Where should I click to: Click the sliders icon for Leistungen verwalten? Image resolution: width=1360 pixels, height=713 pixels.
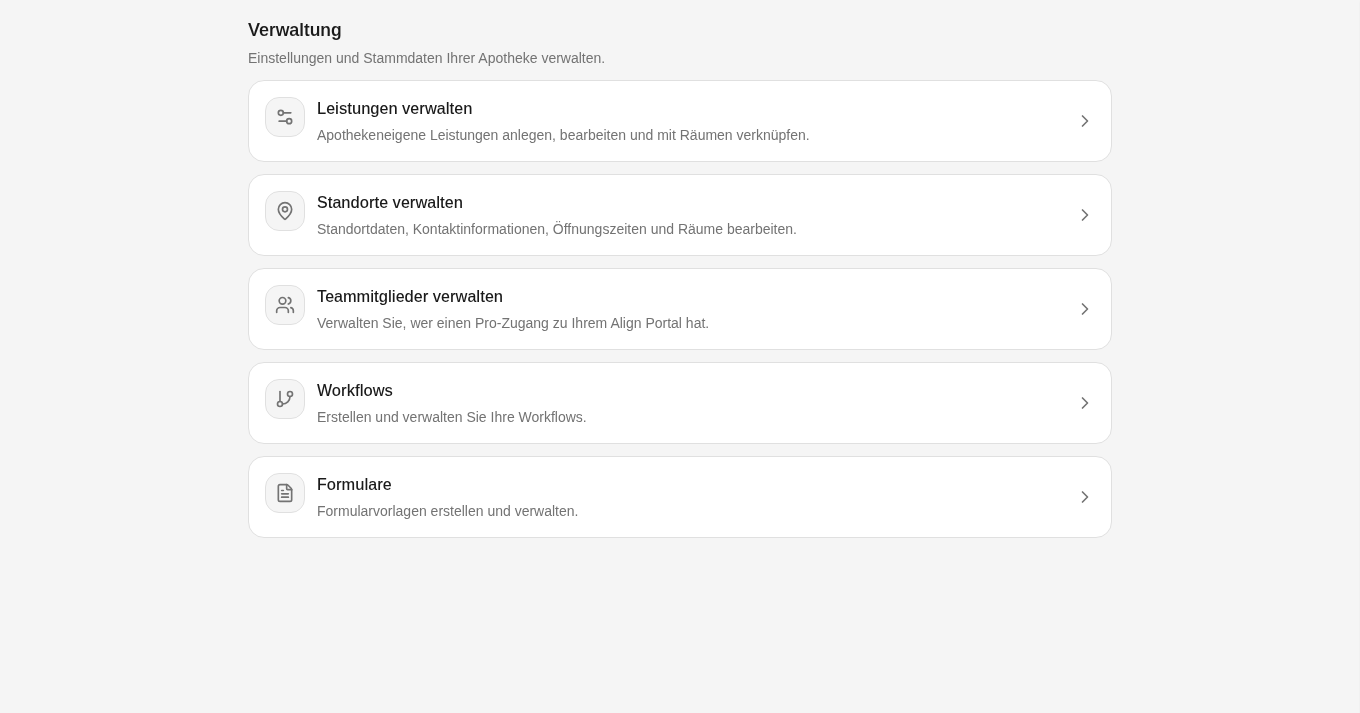pos(285,117)
